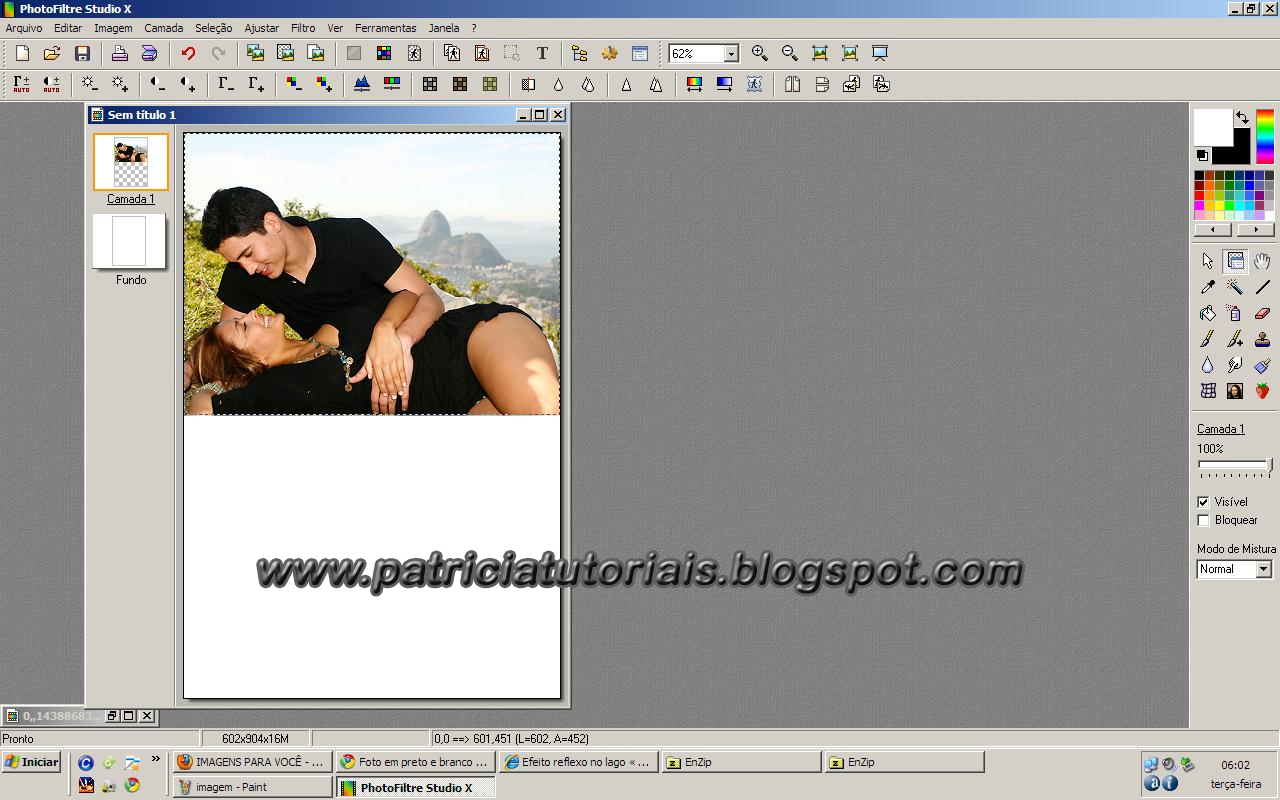This screenshot has height=800, width=1280.
Task: Click the Iniciar start button
Action: 32,762
